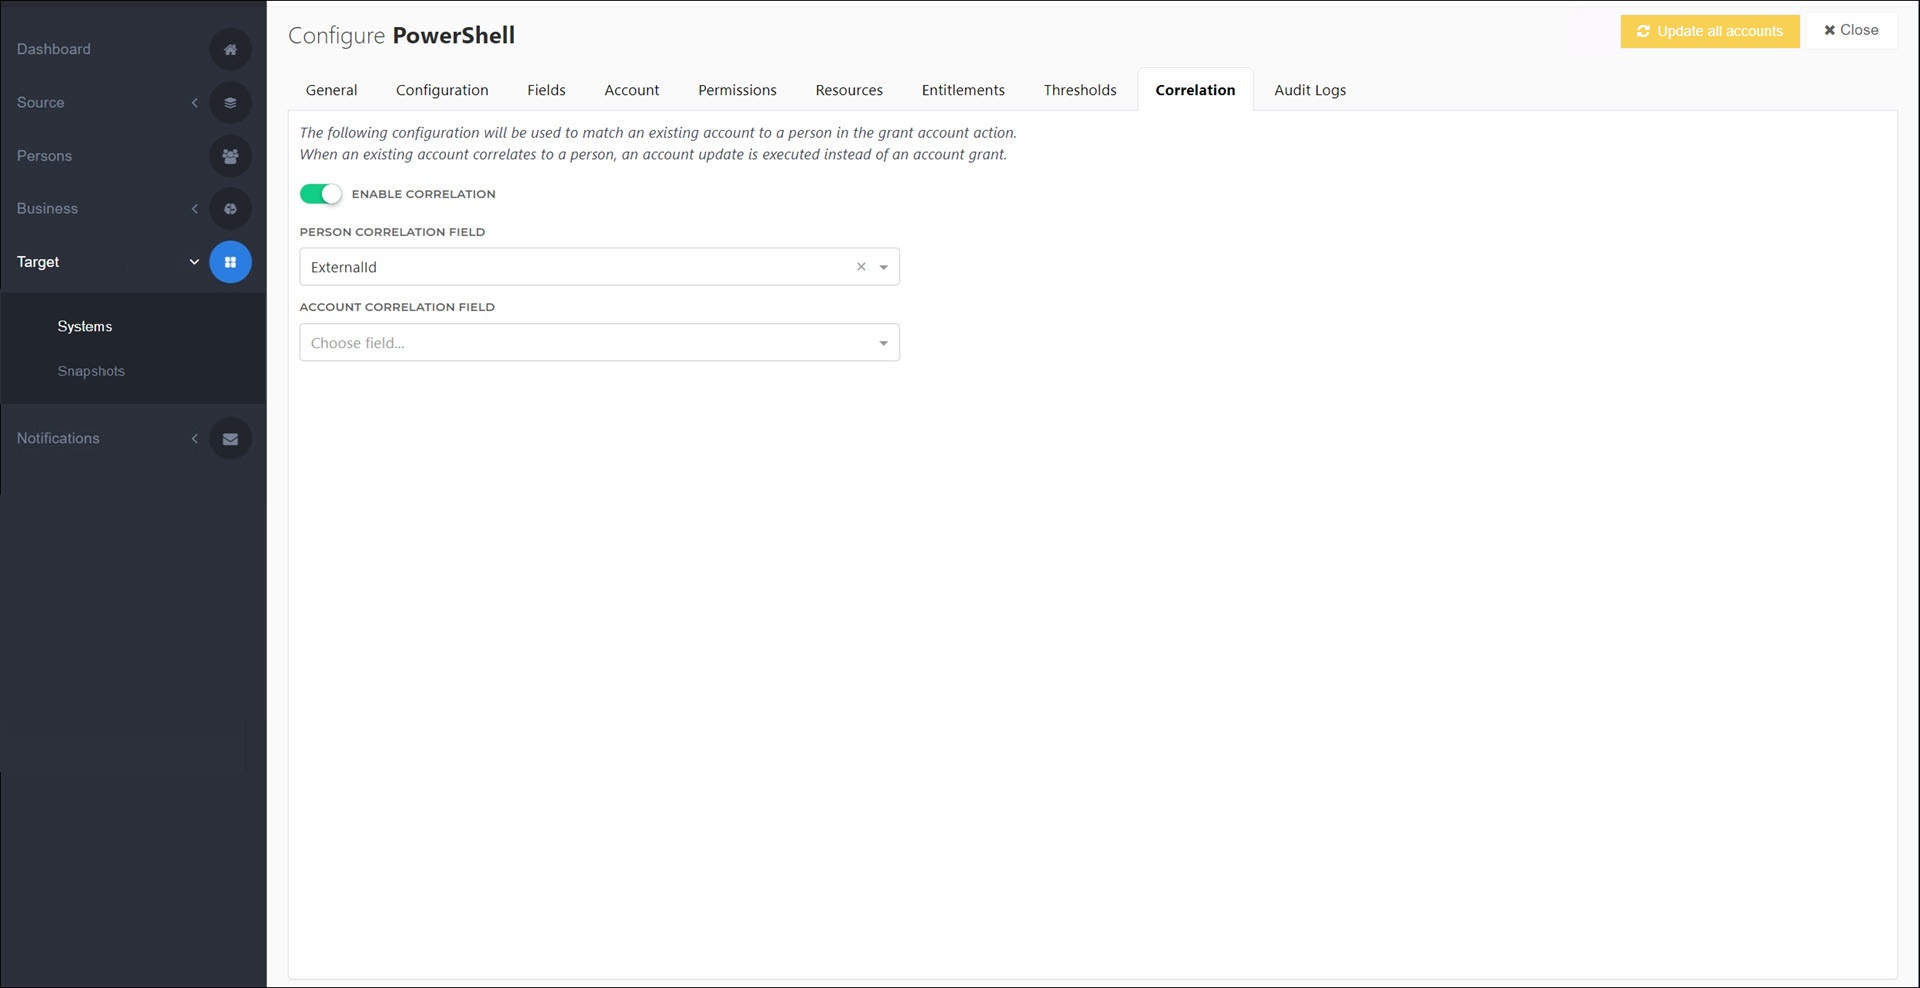Click the Business sidebar label
Image resolution: width=1920 pixels, height=988 pixels.
pyautogui.click(x=47, y=209)
